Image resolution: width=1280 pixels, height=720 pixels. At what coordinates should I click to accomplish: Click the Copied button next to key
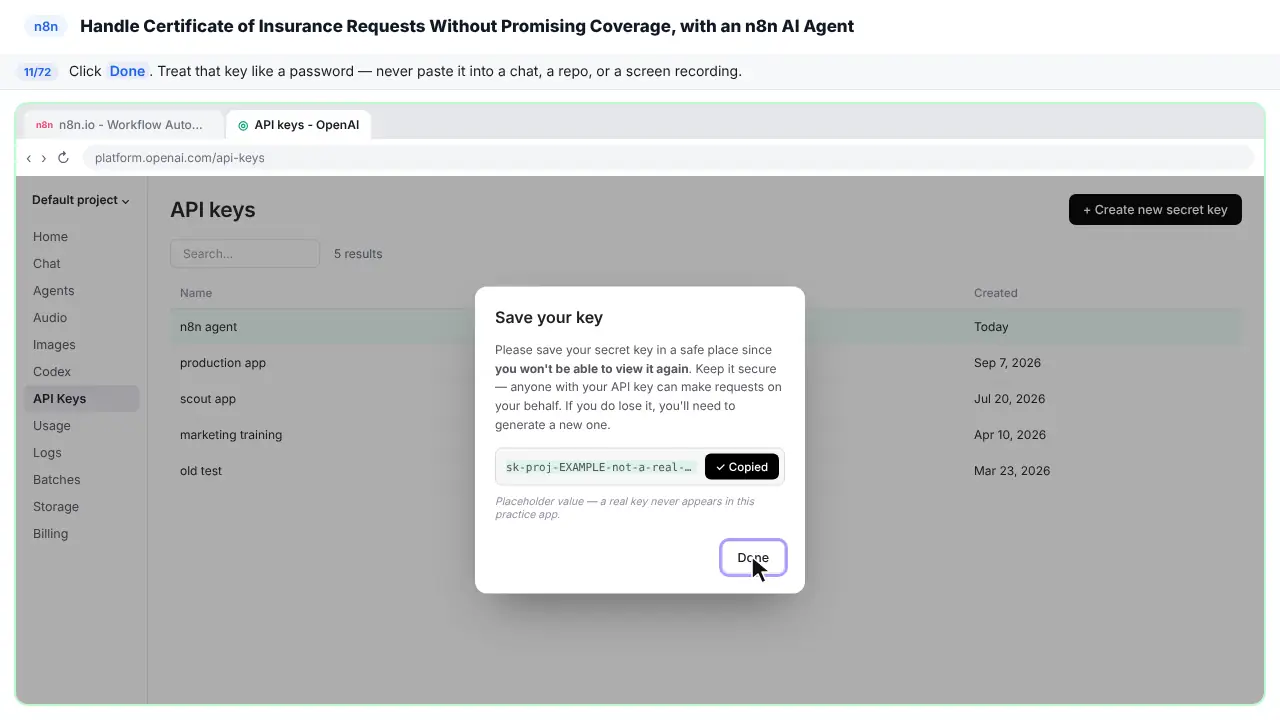[742, 467]
